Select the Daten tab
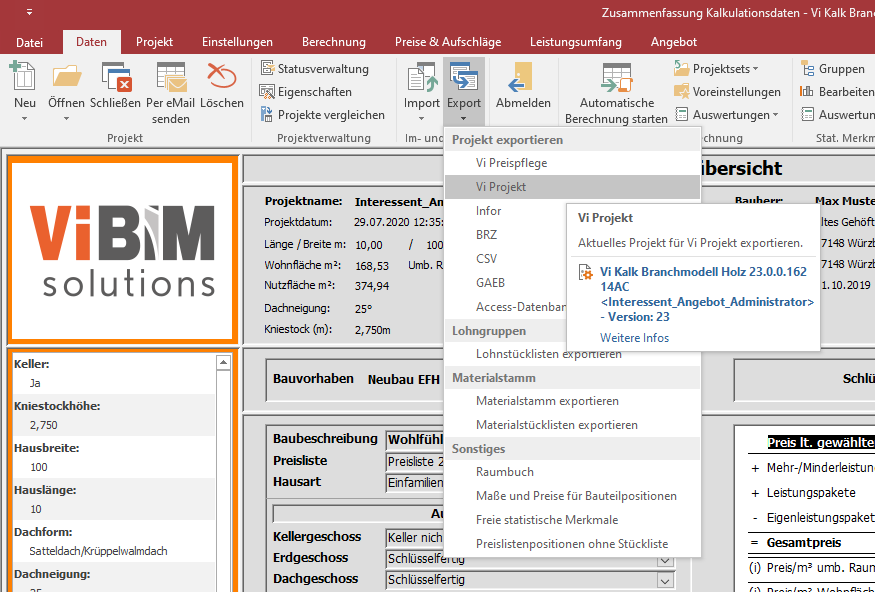Screen dimensions: 875x592 click(x=91, y=42)
